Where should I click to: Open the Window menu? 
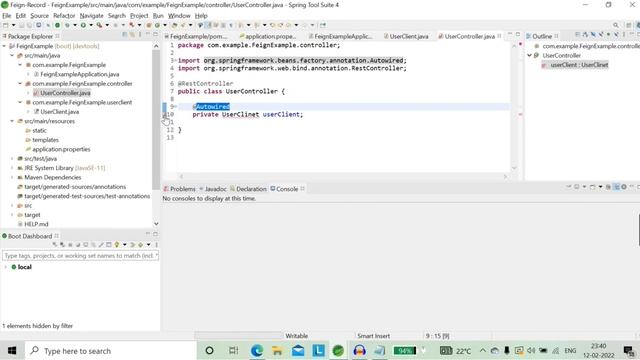click(179, 16)
